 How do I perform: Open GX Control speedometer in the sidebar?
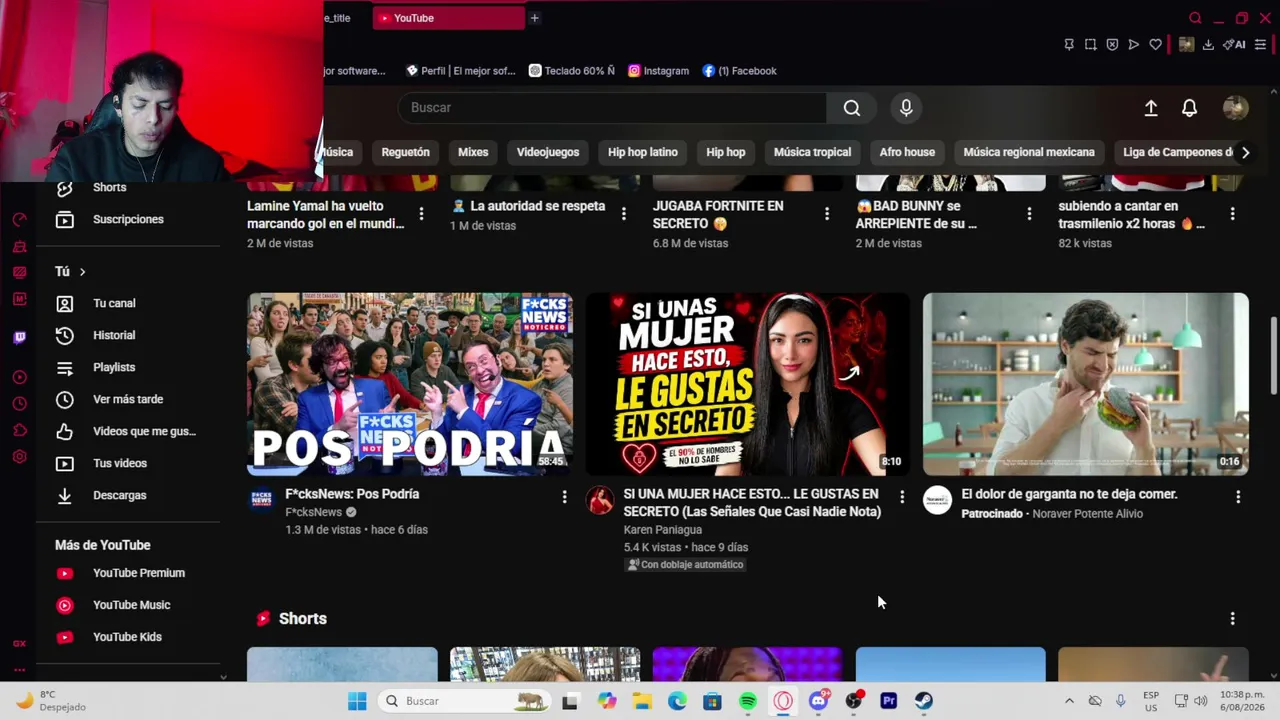19,220
